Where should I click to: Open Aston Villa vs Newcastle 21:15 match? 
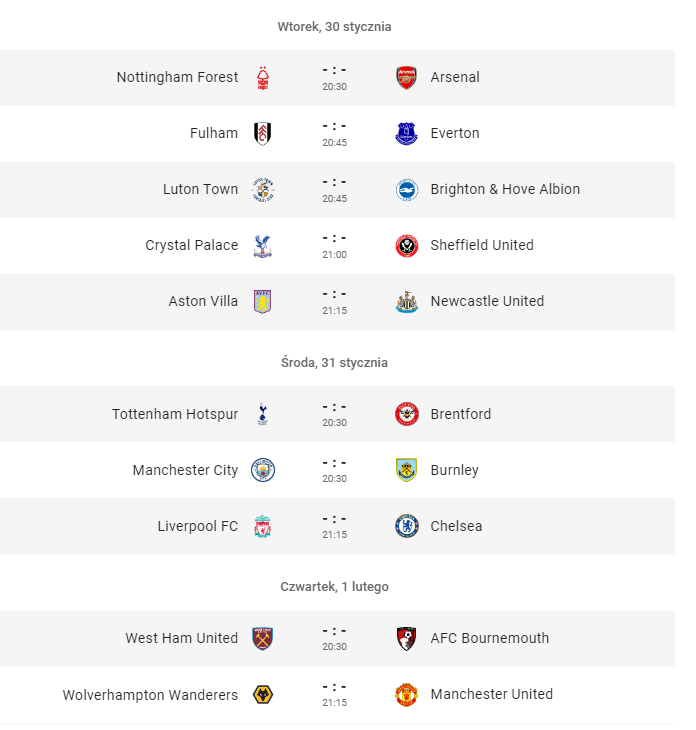(334, 302)
